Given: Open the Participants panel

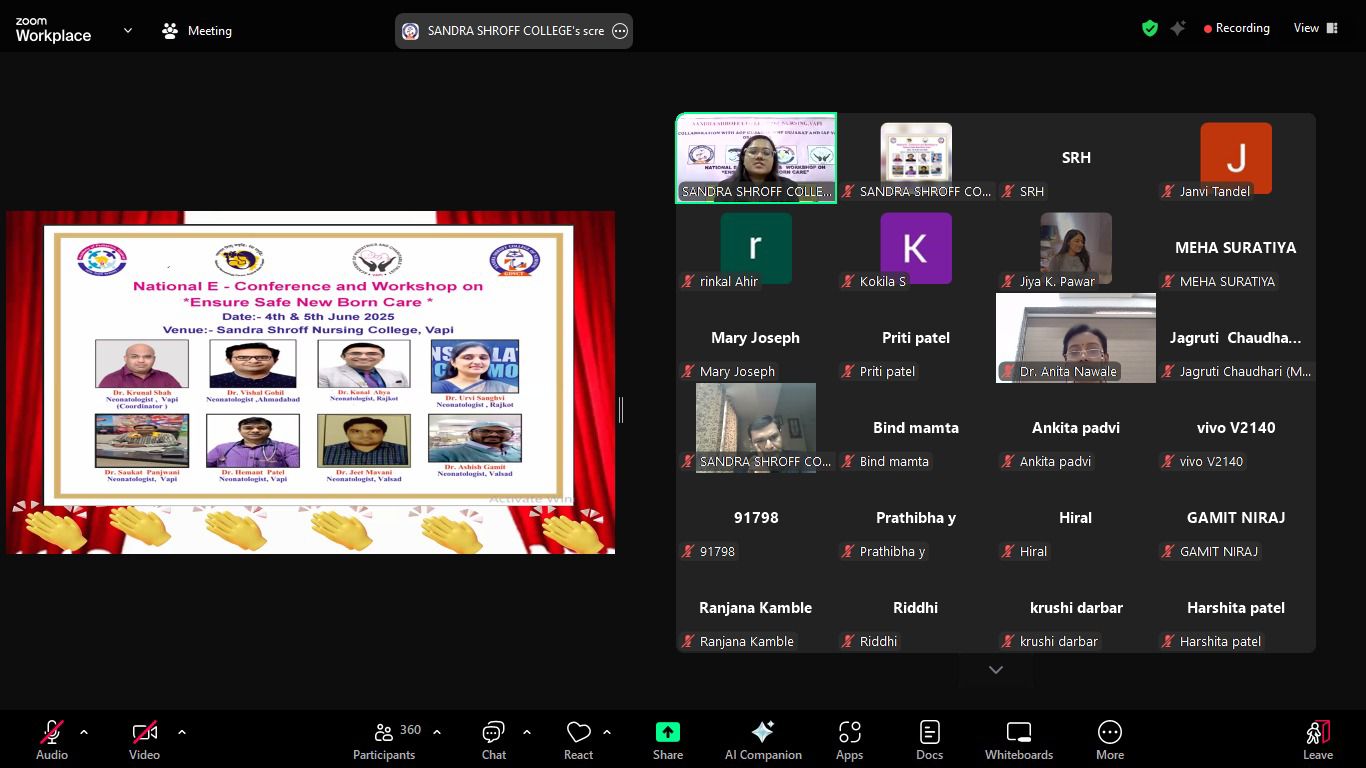Looking at the screenshot, I should pos(384,741).
